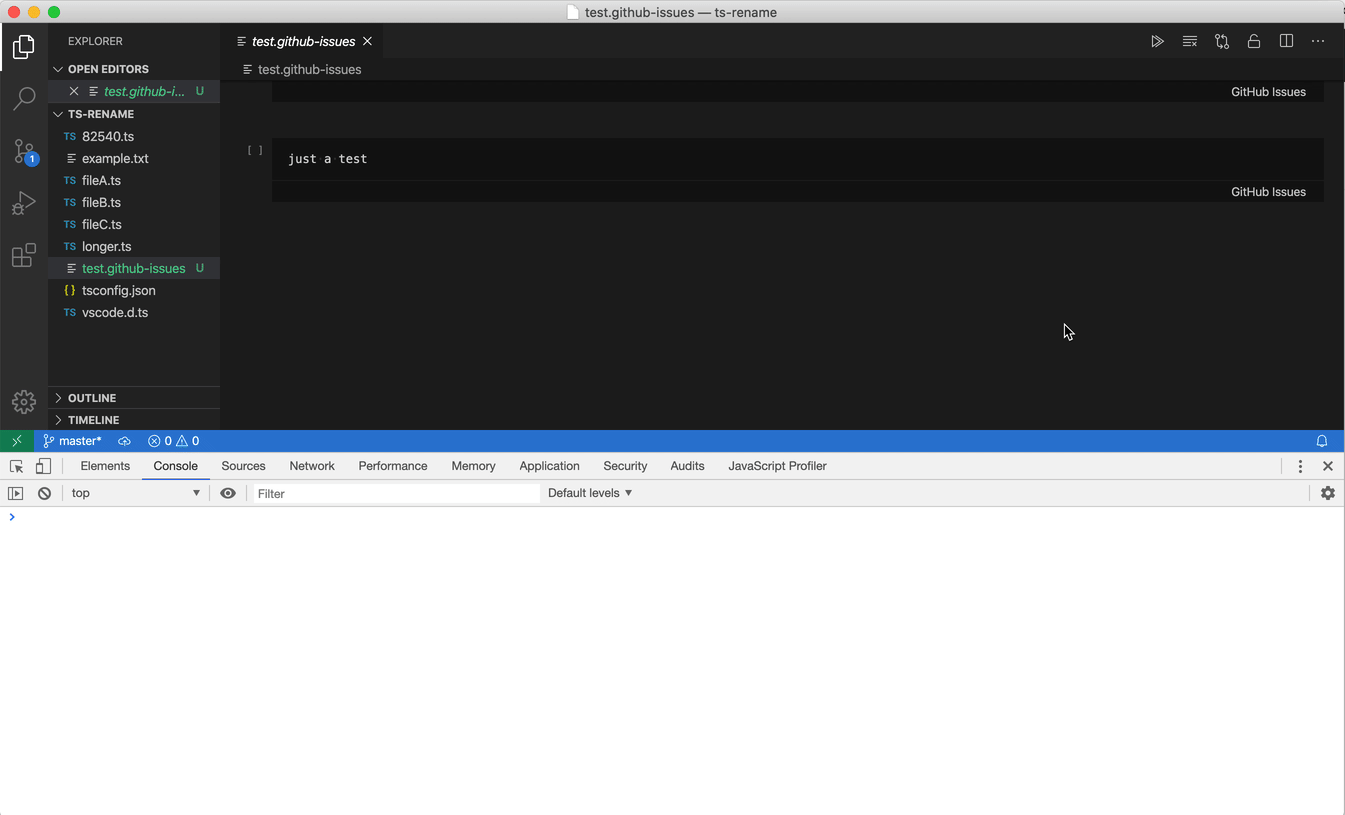Open the Search view icon
The image size is (1345, 815).
pyautogui.click(x=24, y=98)
